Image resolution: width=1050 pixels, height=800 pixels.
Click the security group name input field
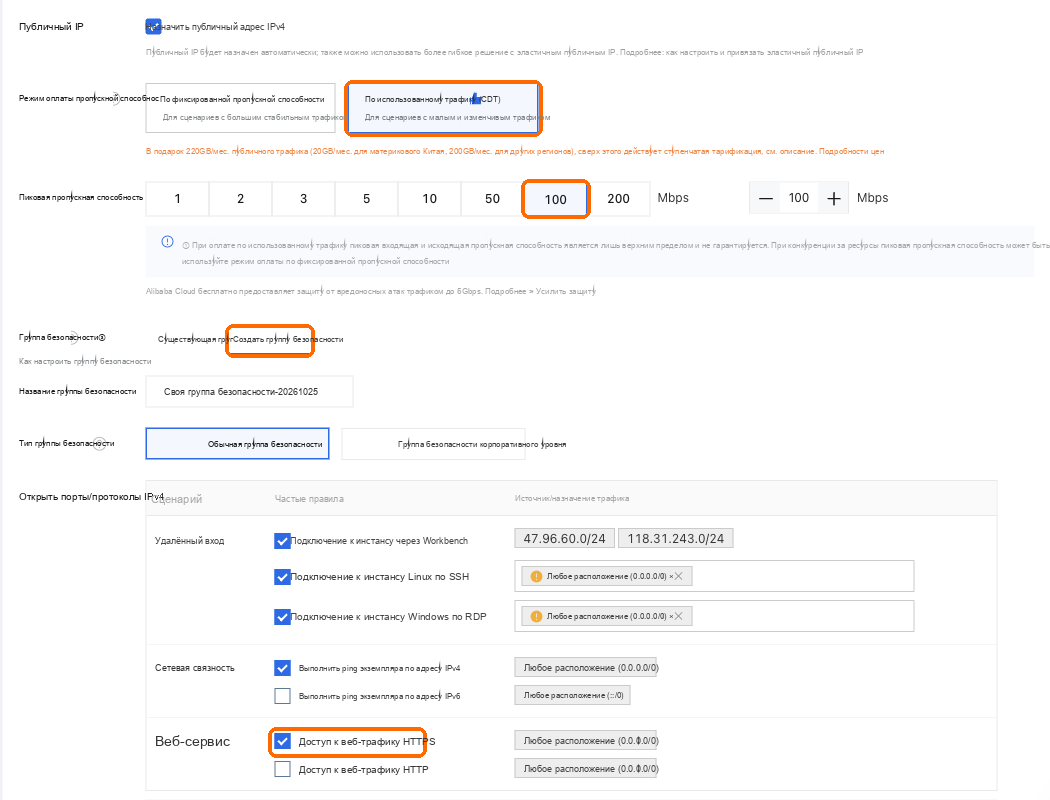tap(249, 392)
